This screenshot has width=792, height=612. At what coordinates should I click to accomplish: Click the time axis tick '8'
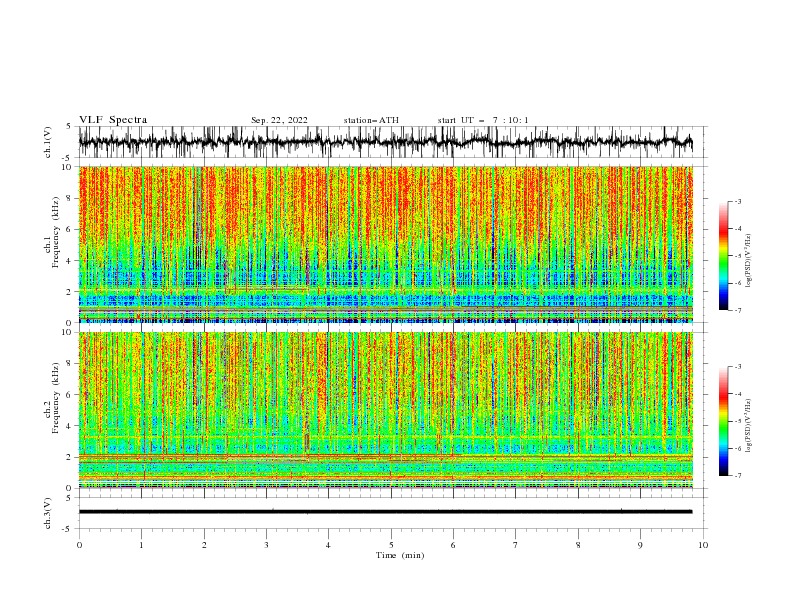[x=578, y=545]
